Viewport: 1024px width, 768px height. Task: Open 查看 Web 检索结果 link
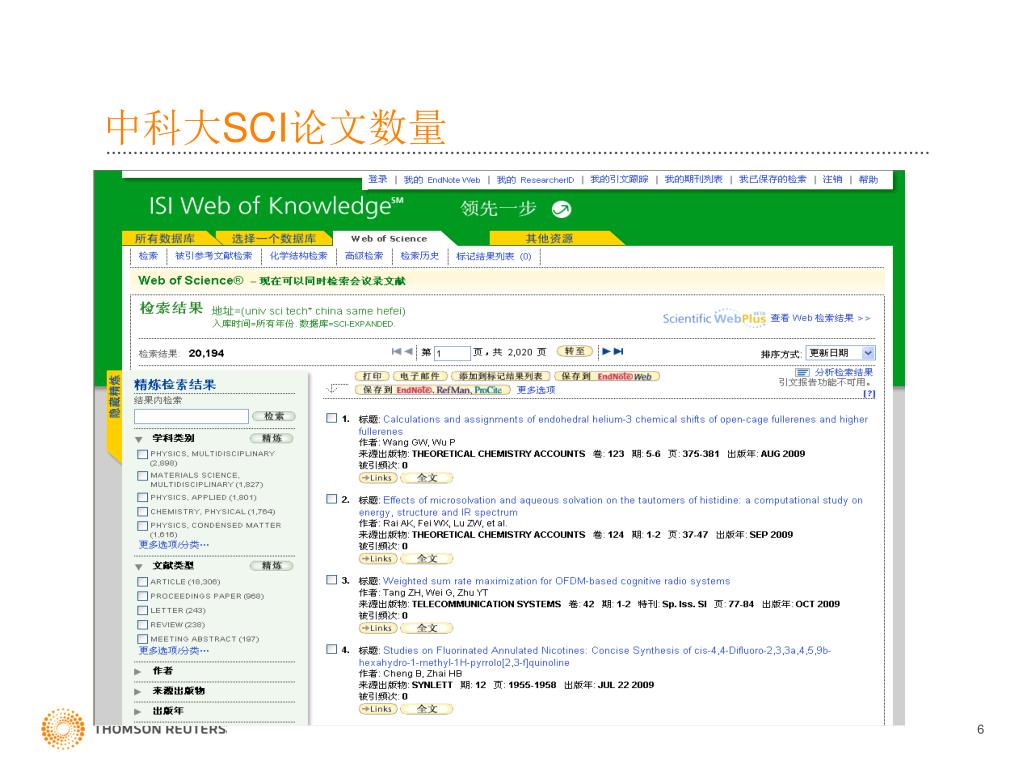pos(820,318)
